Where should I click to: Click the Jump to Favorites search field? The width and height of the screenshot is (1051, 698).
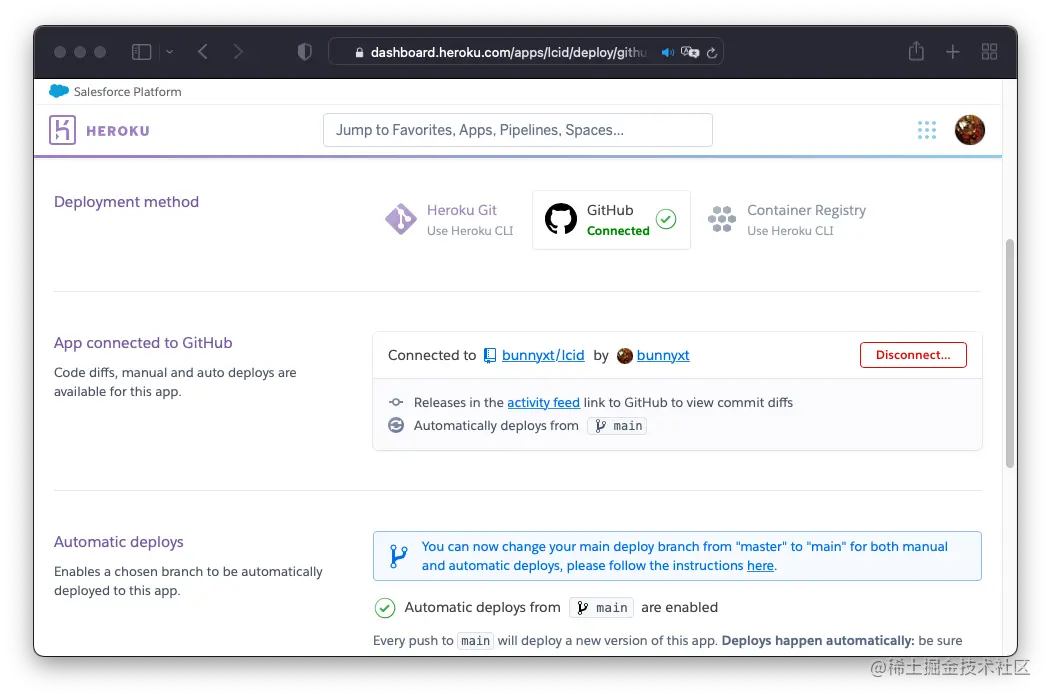[x=518, y=129]
